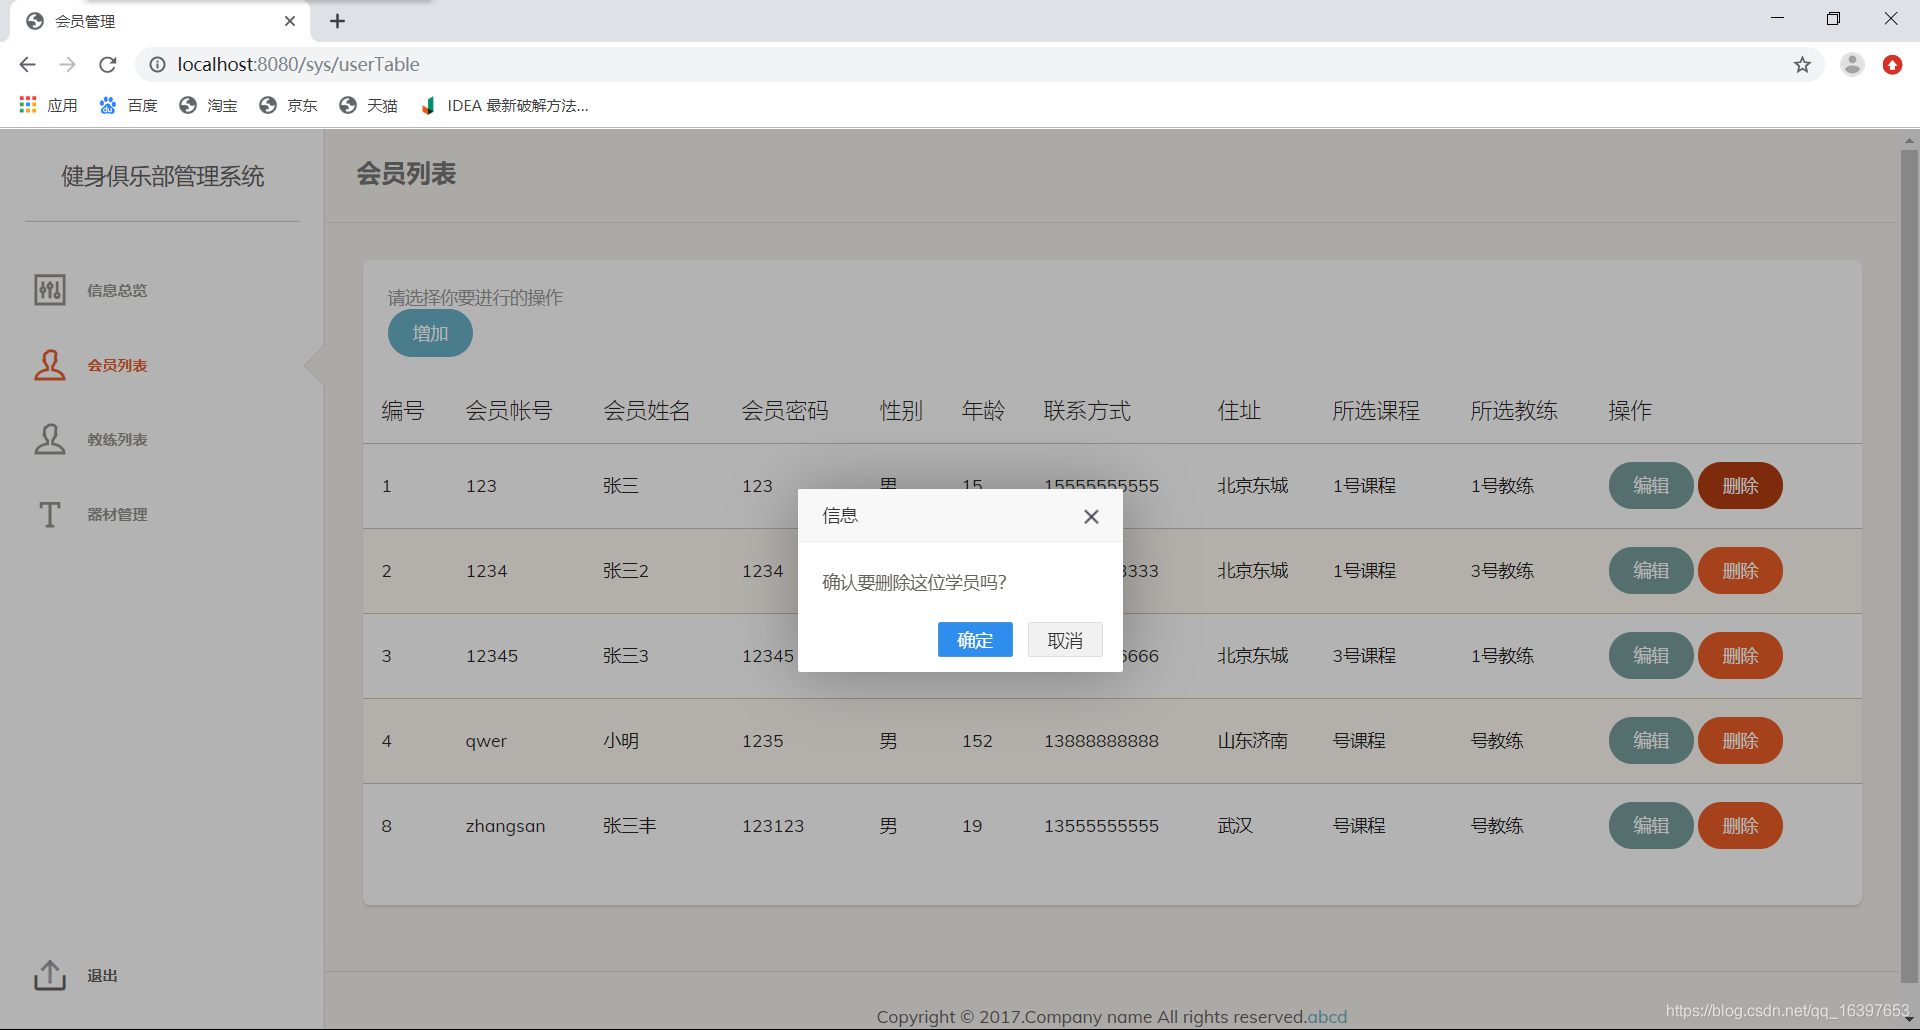This screenshot has width=1920, height=1030.
Task: Click the address cell 山东济南
Action: click(1253, 741)
